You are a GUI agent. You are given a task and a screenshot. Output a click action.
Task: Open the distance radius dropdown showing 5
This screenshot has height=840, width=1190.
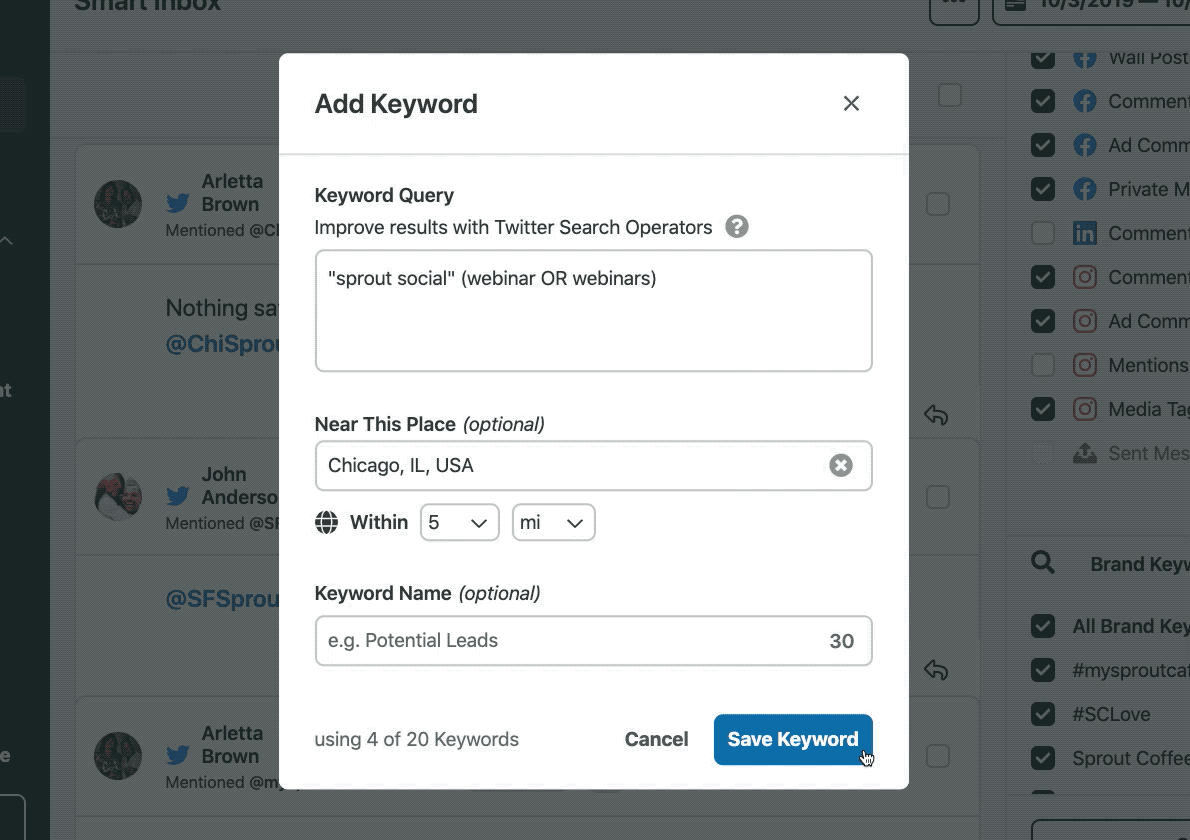tap(459, 523)
